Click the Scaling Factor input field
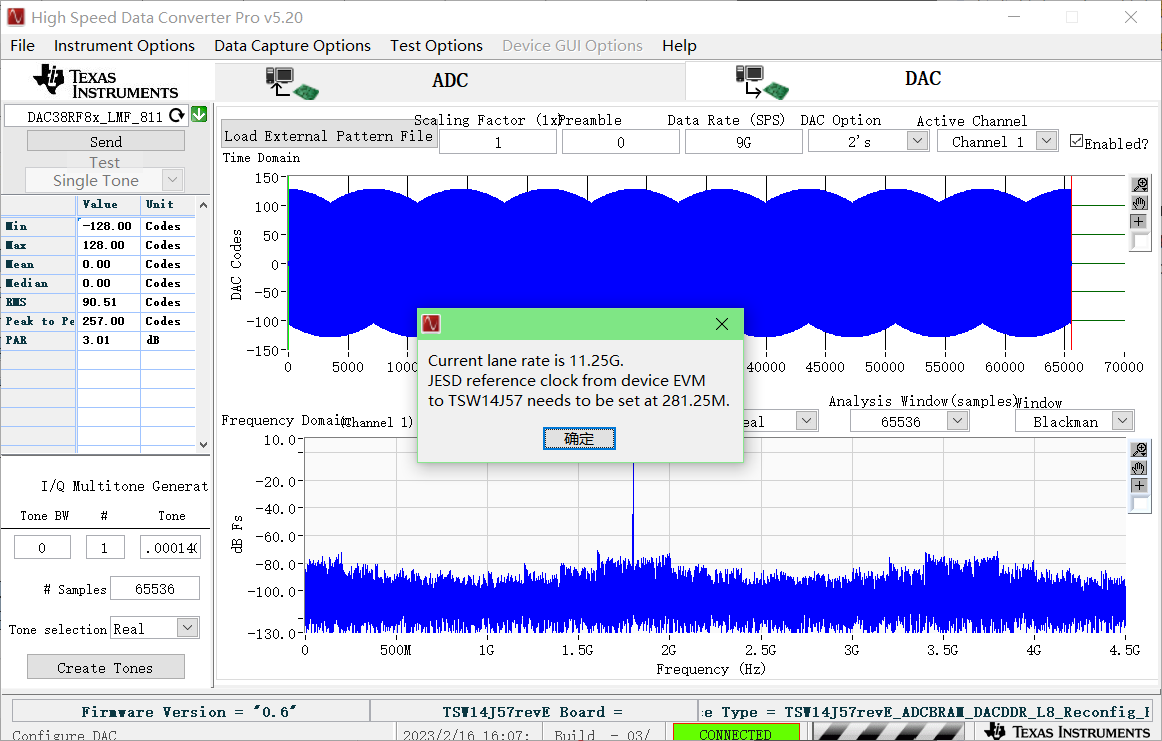 (498, 142)
